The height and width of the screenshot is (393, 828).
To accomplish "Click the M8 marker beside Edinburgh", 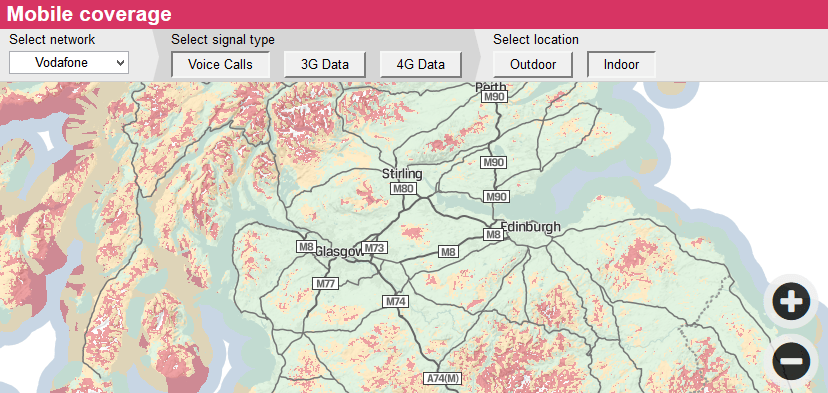I will 493,234.
